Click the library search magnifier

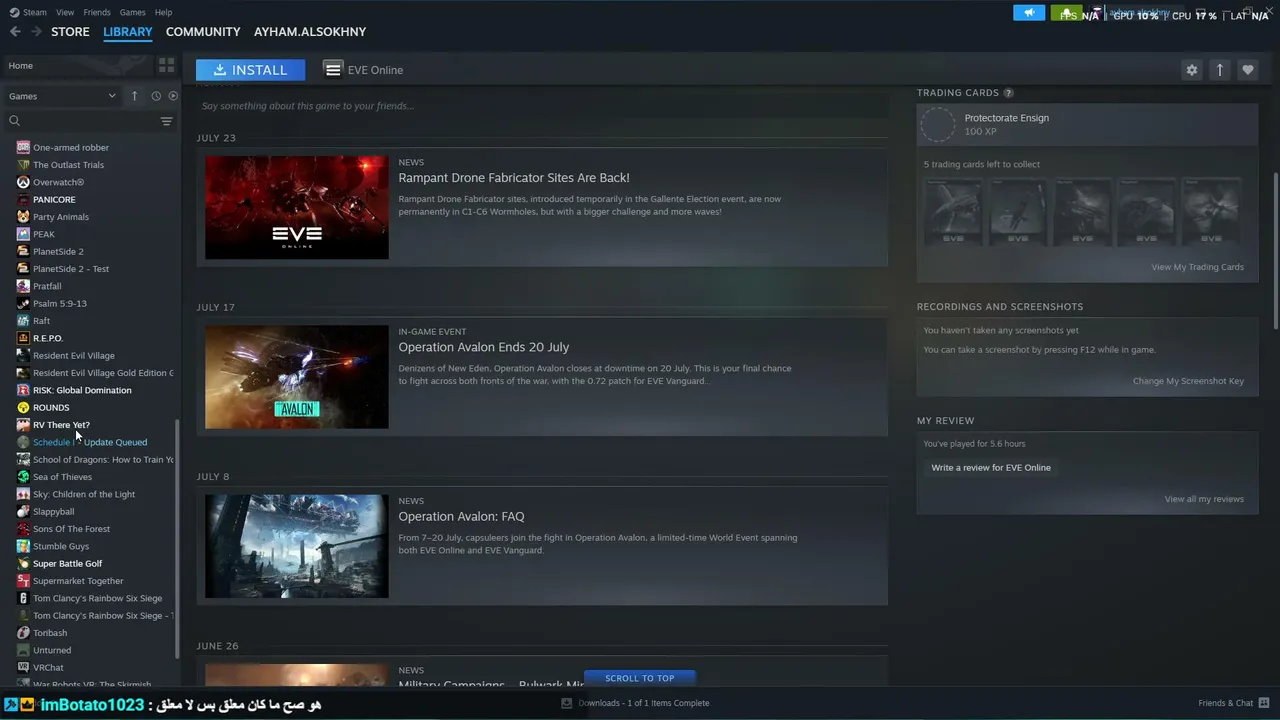pos(14,121)
